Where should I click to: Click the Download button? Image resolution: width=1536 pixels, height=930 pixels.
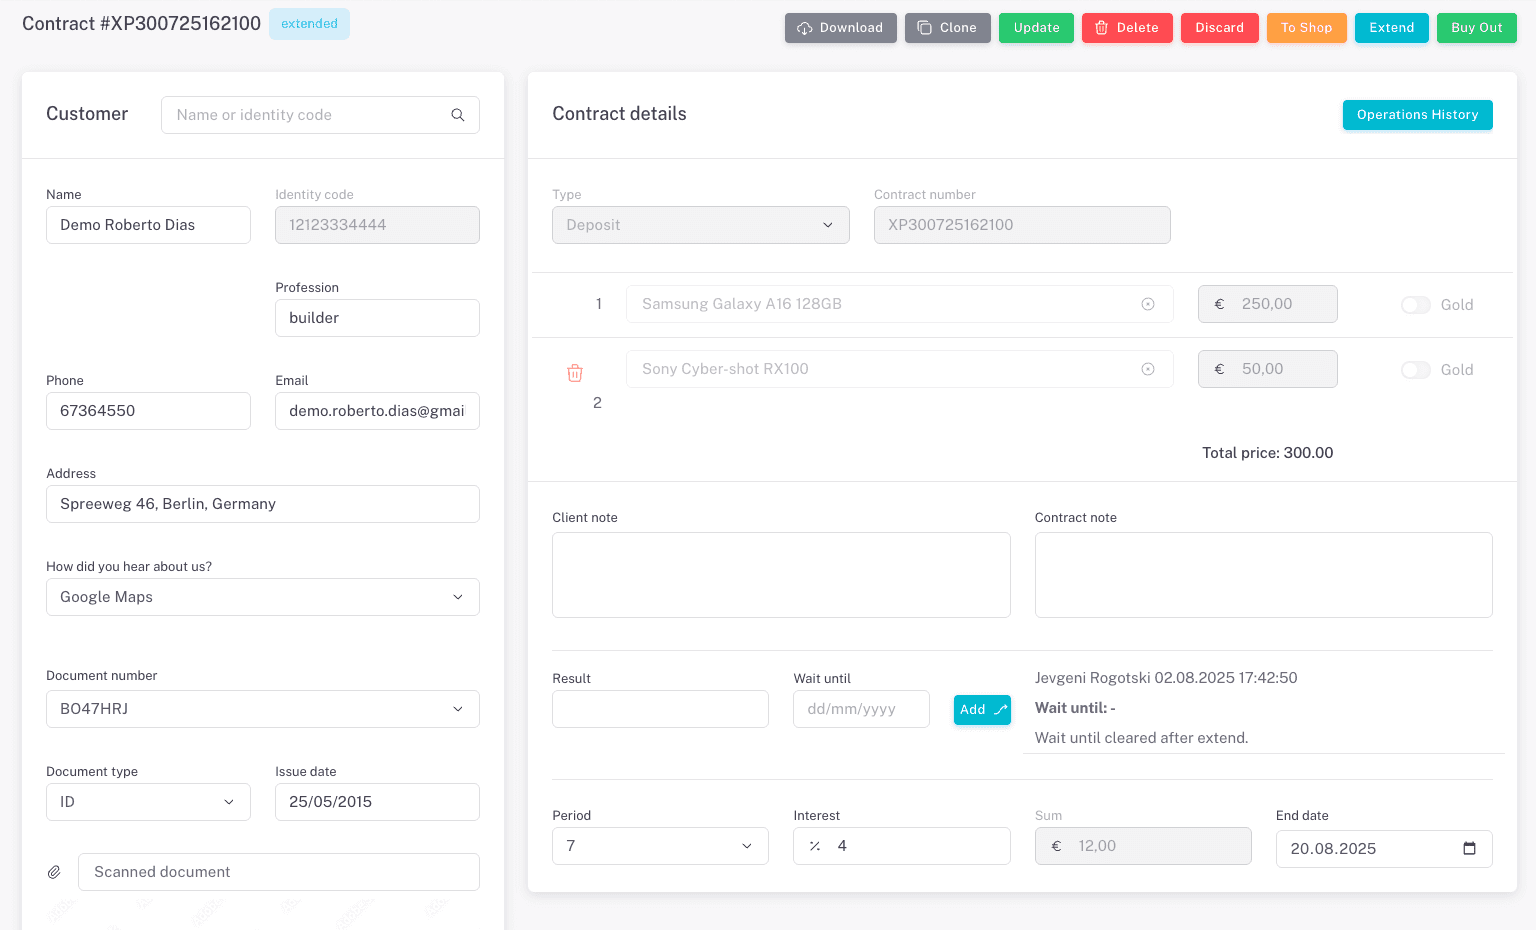841,28
